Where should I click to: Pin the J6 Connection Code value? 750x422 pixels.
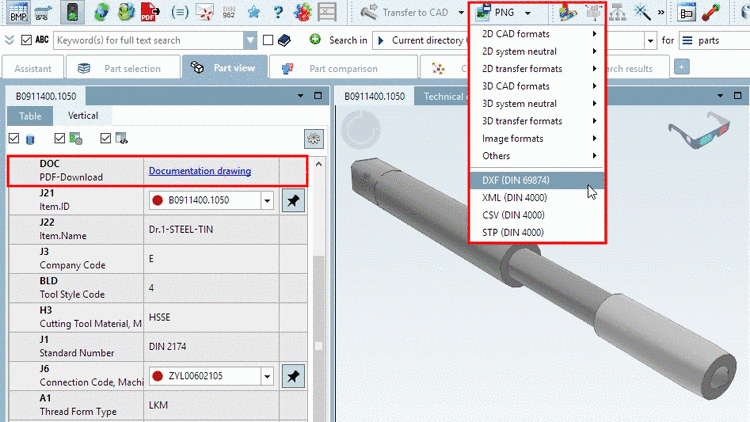tap(293, 377)
